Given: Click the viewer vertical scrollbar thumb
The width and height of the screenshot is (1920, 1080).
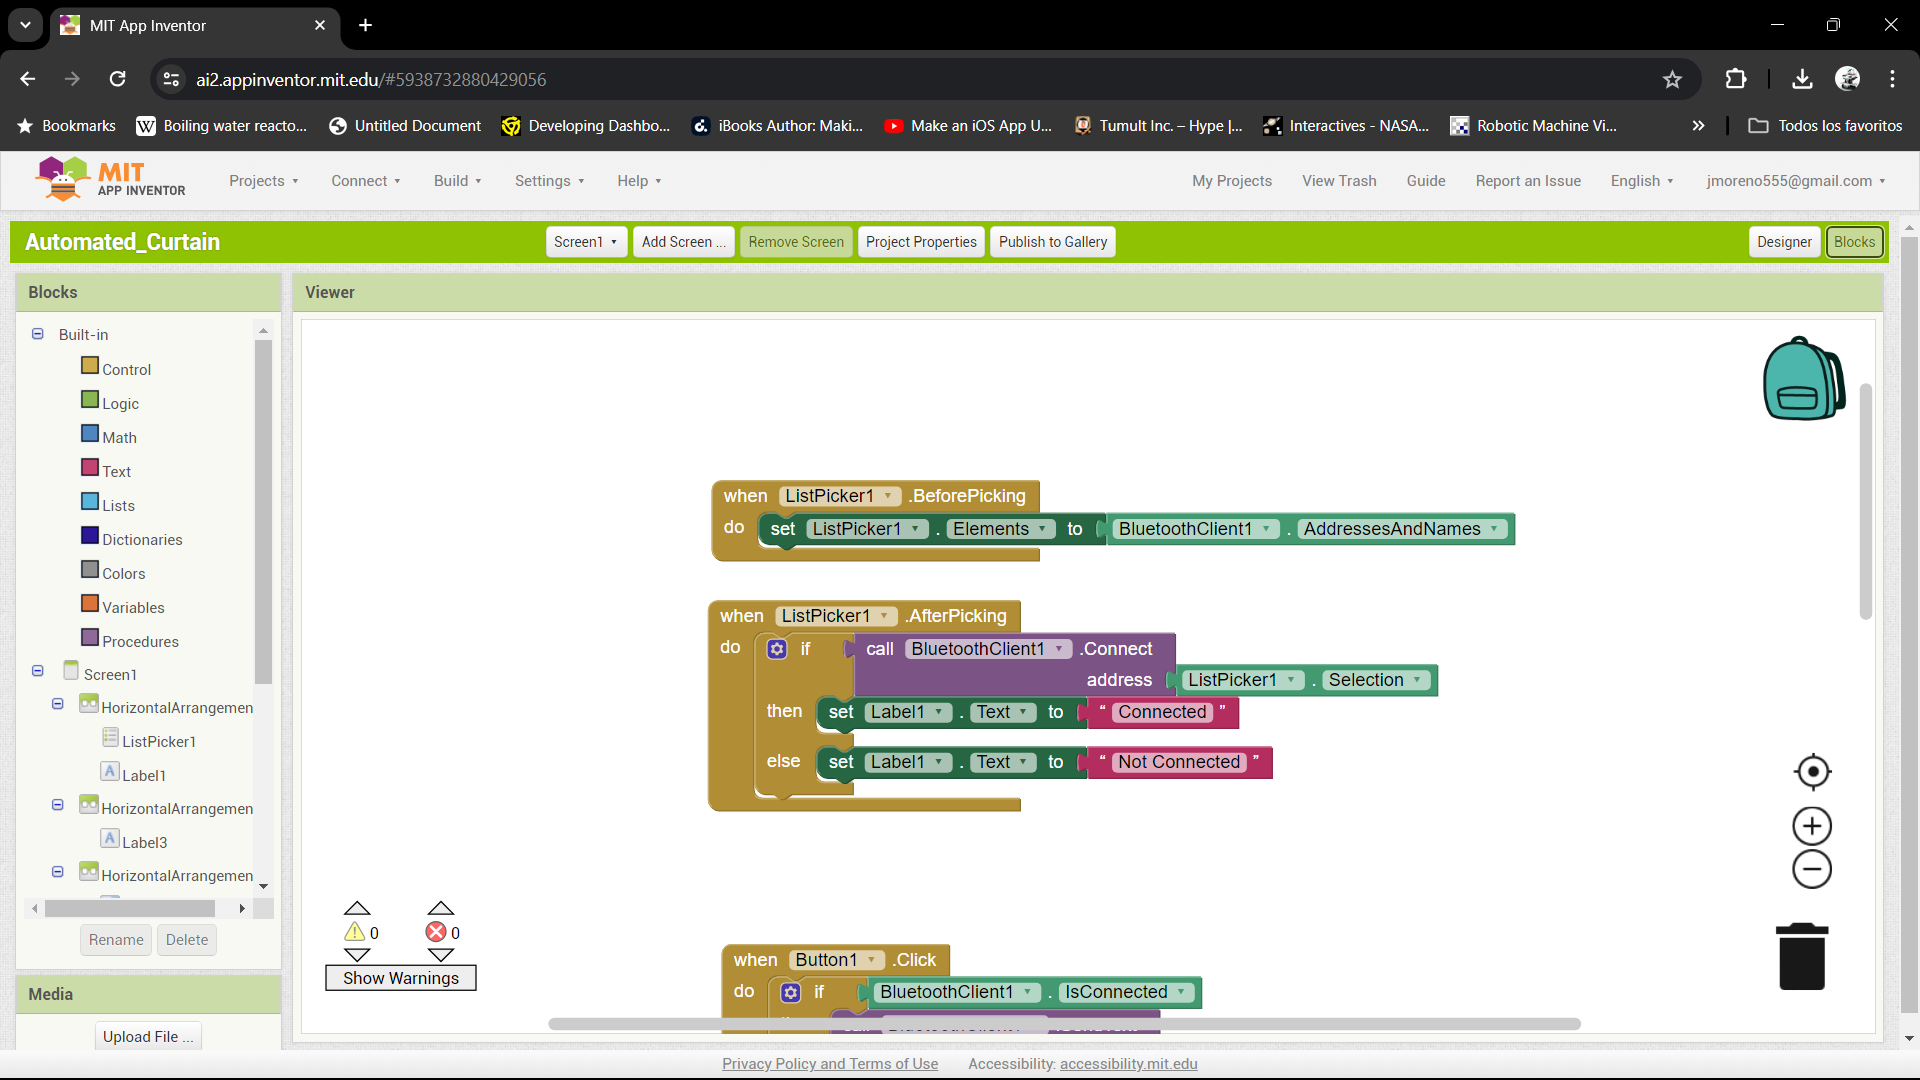Looking at the screenshot, I should tap(1866, 501).
